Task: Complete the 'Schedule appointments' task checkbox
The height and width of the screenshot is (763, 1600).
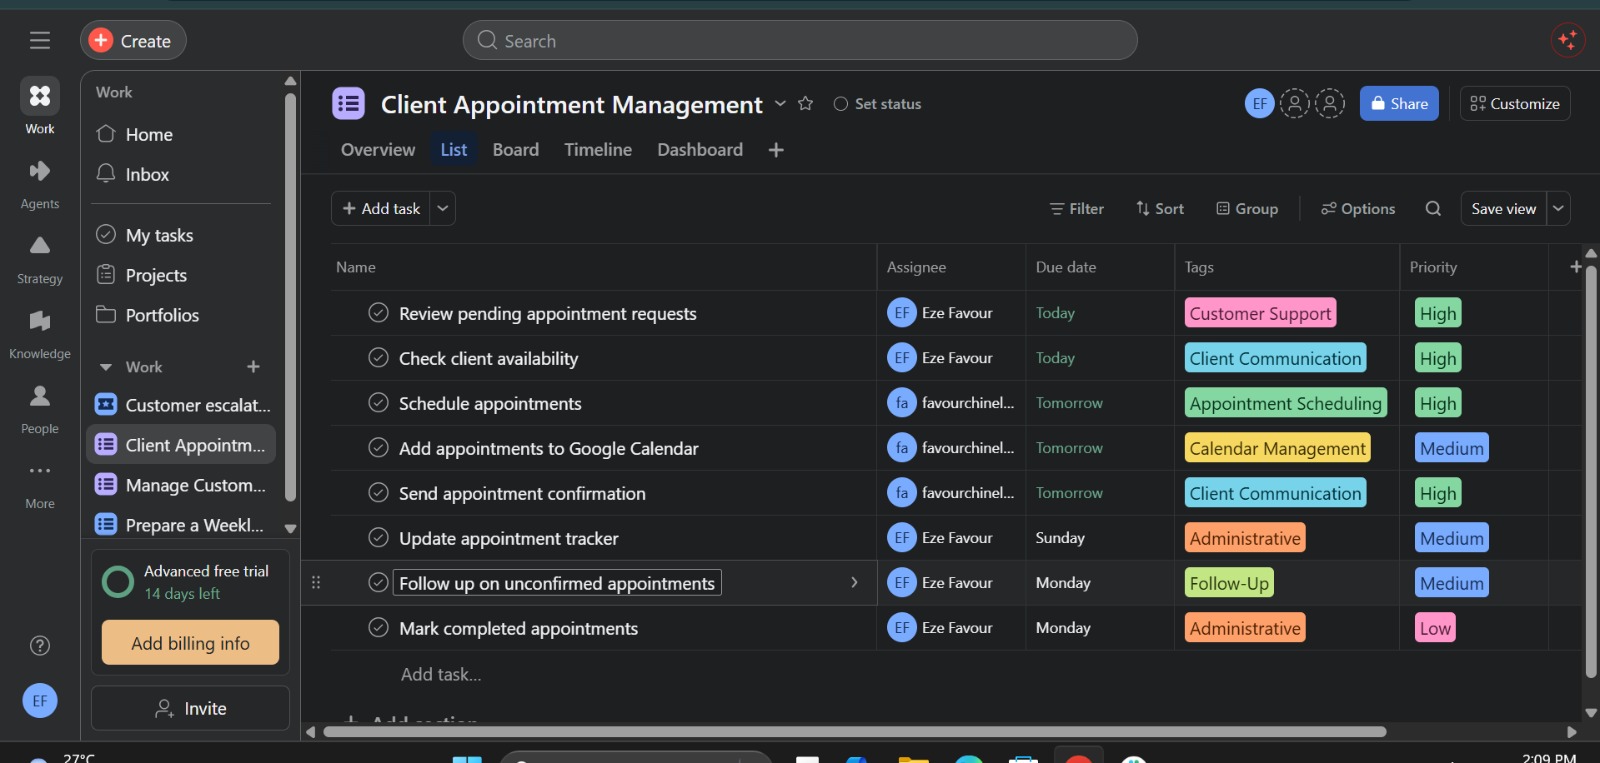Action: [x=378, y=403]
